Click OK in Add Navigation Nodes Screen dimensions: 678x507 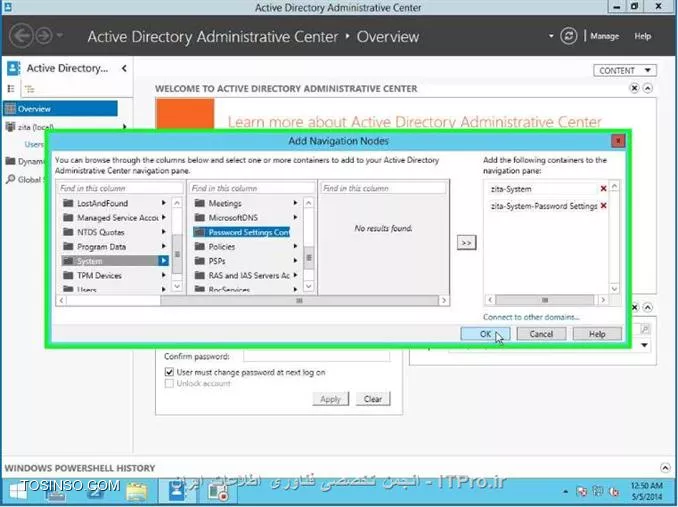[485, 334]
